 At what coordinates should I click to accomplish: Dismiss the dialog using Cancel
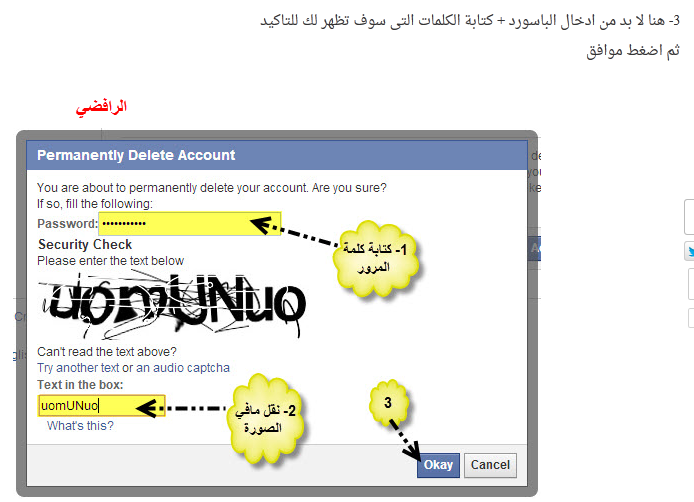(490, 465)
